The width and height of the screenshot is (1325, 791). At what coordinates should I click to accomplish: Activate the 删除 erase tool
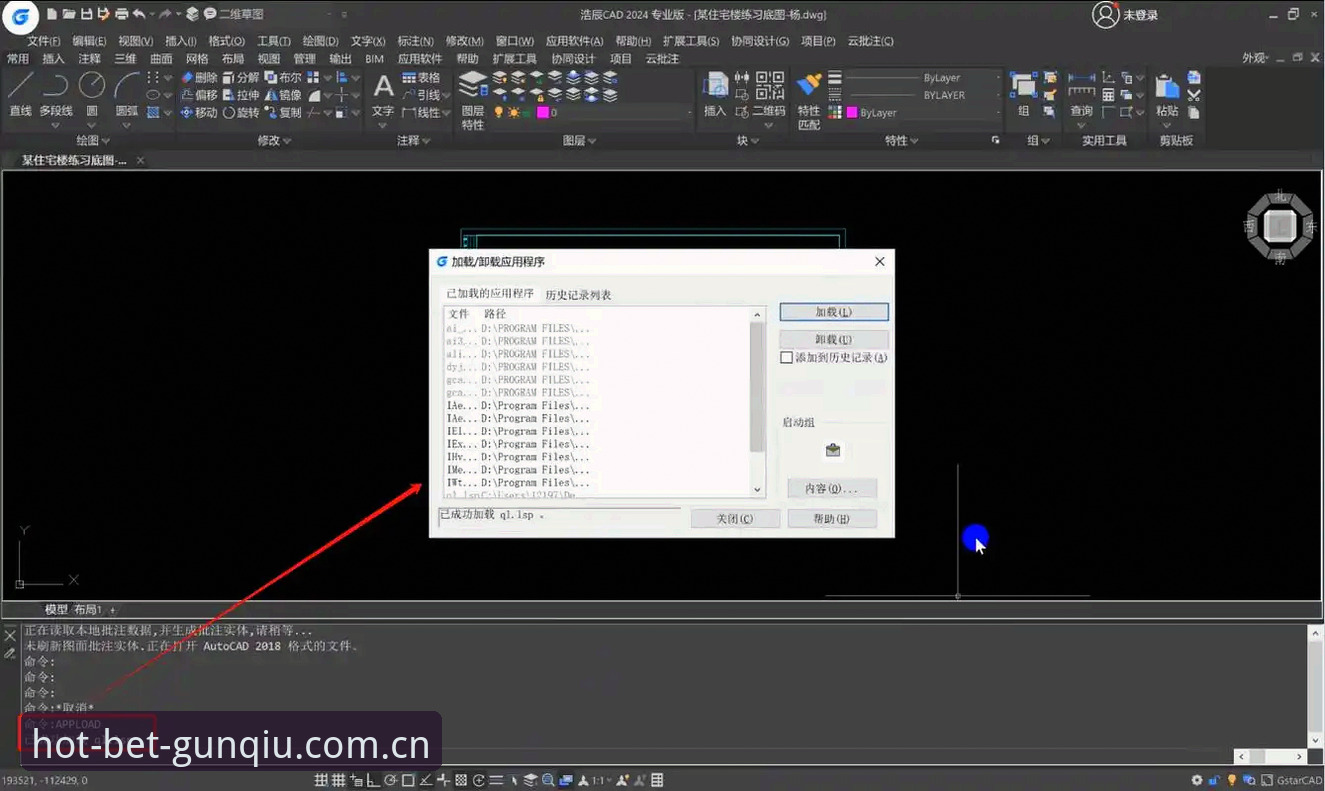click(x=199, y=77)
